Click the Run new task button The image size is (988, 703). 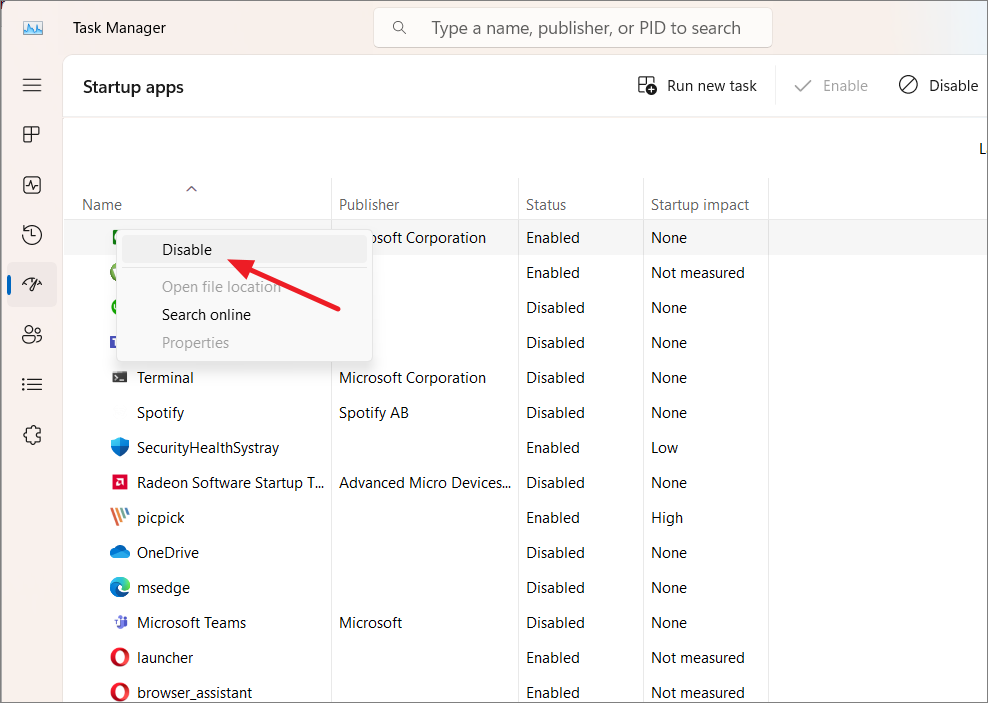point(697,85)
